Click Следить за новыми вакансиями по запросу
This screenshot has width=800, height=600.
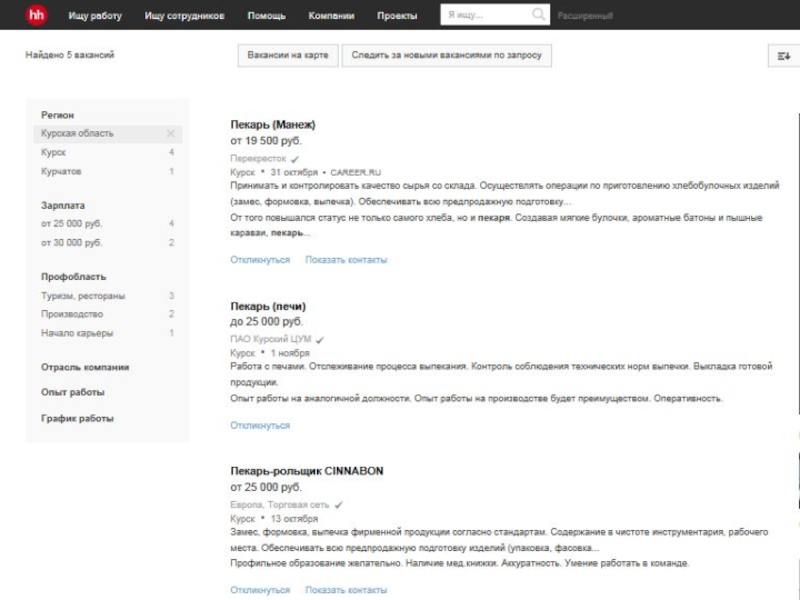point(446,56)
